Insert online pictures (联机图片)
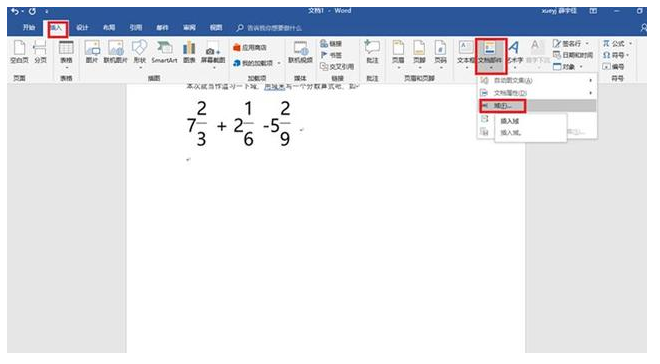Screen dimensions: 660x364 click(x=115, y=52)
